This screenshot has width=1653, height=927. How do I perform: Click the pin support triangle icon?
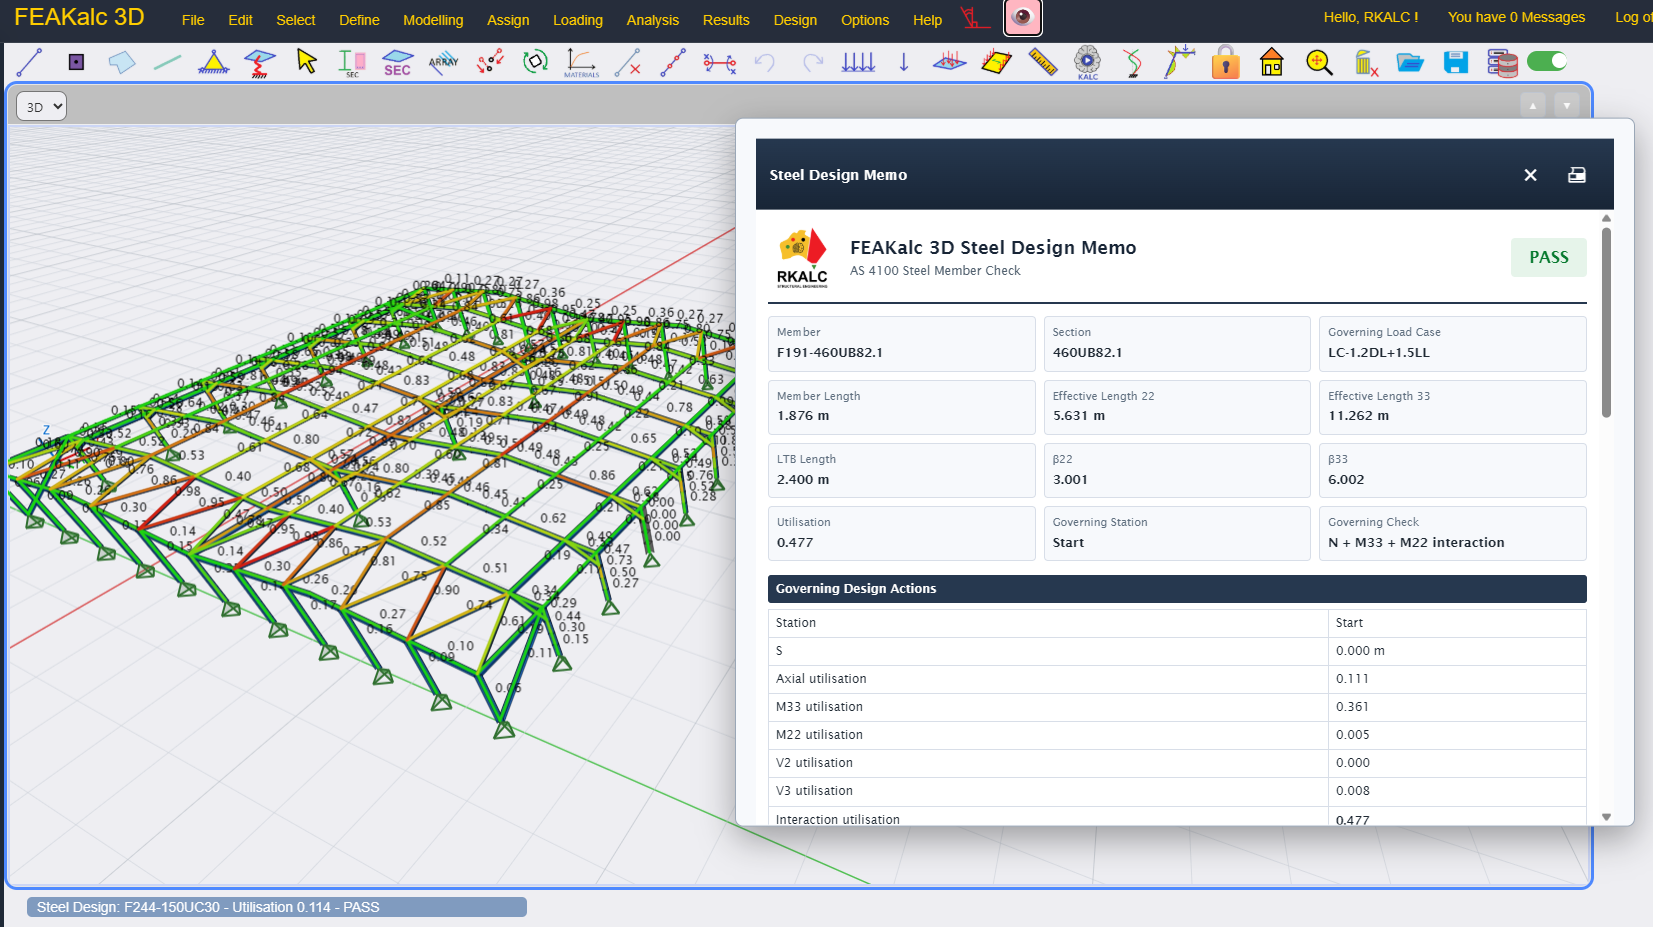click(213, 62)
